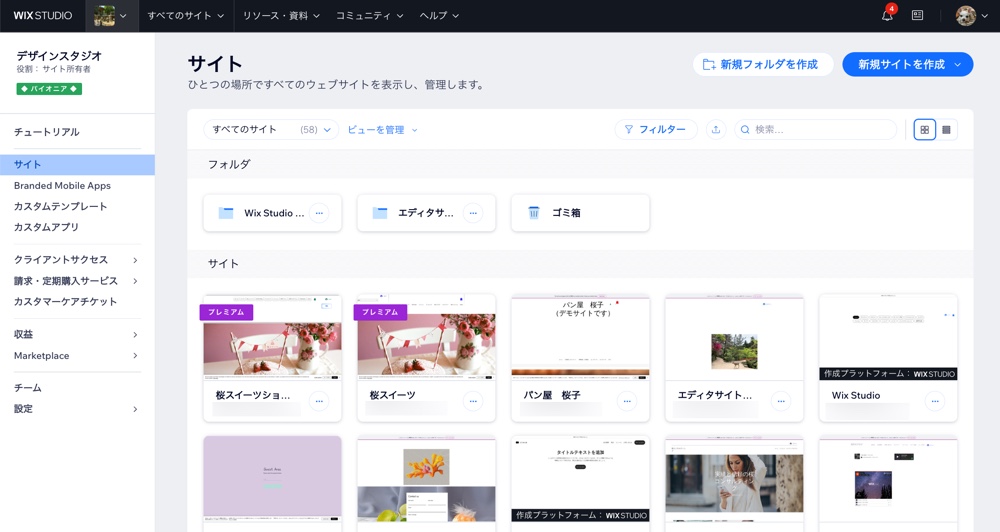Viewport: 1000px width, 532px height.
Task: Click the export sites upload icon
Action: [x=716, y=129]
